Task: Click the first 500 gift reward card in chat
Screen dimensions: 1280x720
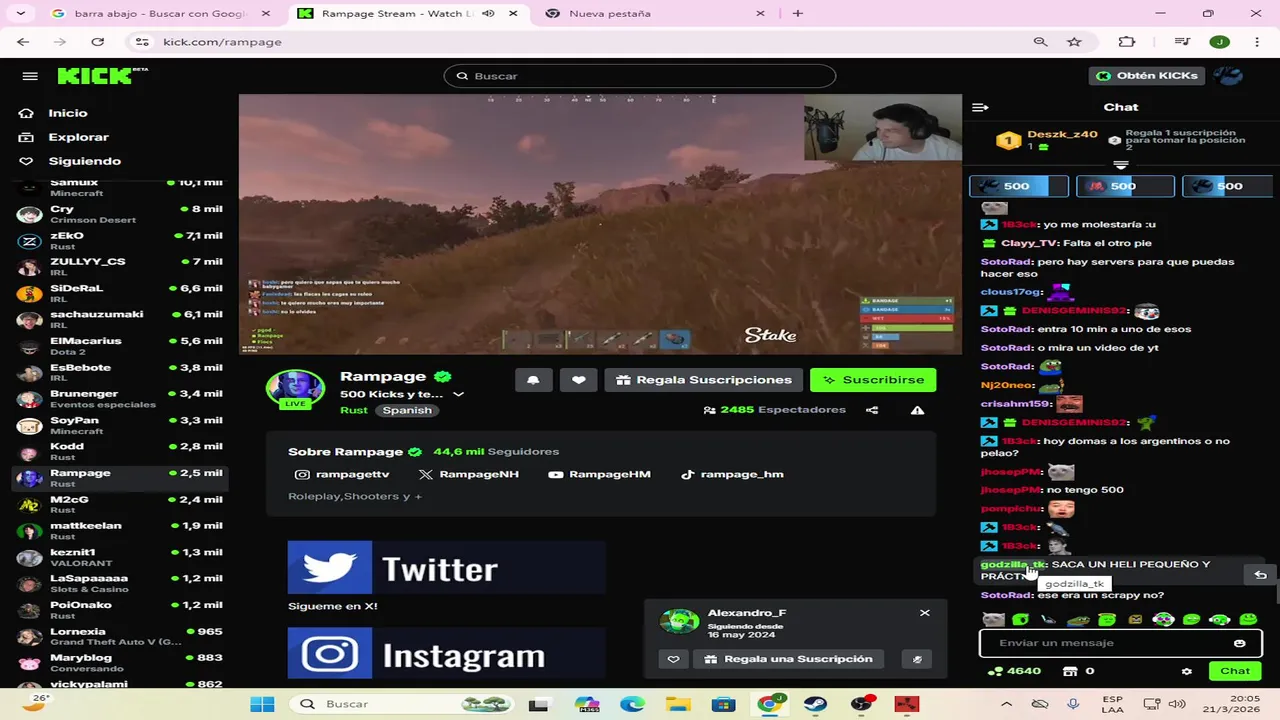Action: [x=1019, y=186]
